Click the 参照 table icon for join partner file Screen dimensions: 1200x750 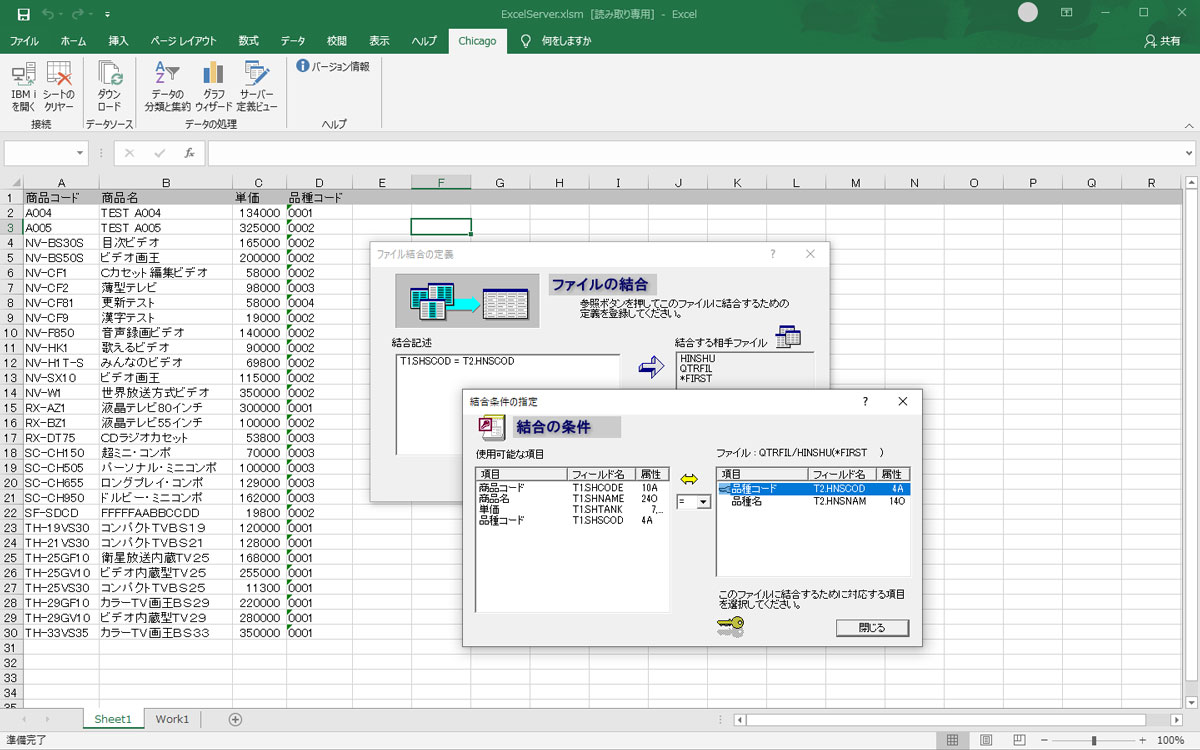(788, 336)
